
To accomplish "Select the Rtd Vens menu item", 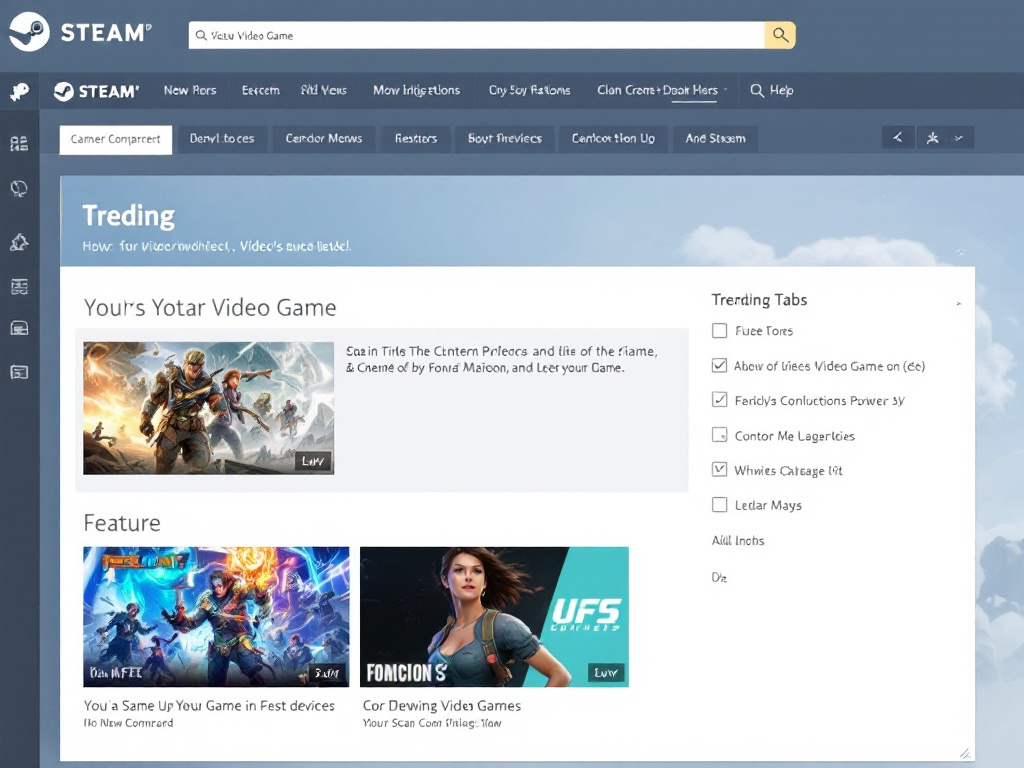I will tap(324, 90).
